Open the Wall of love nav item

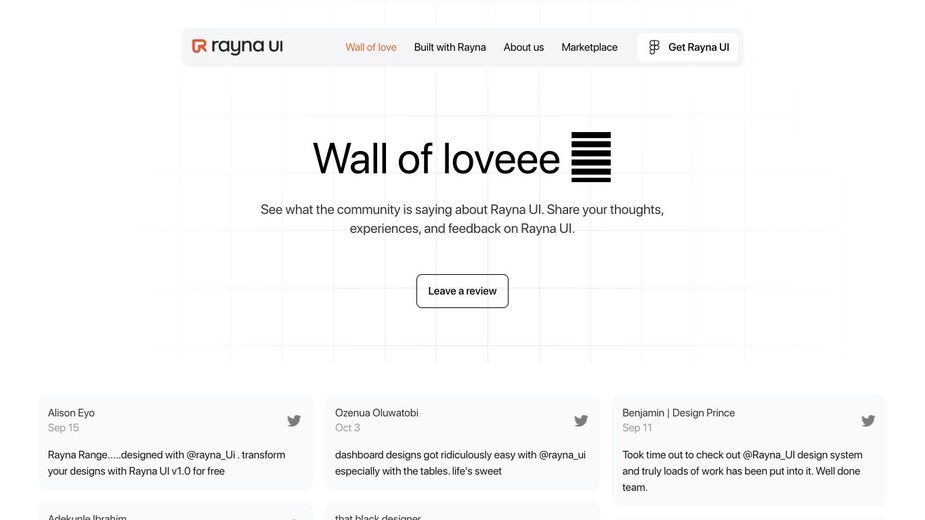[371, 47]
